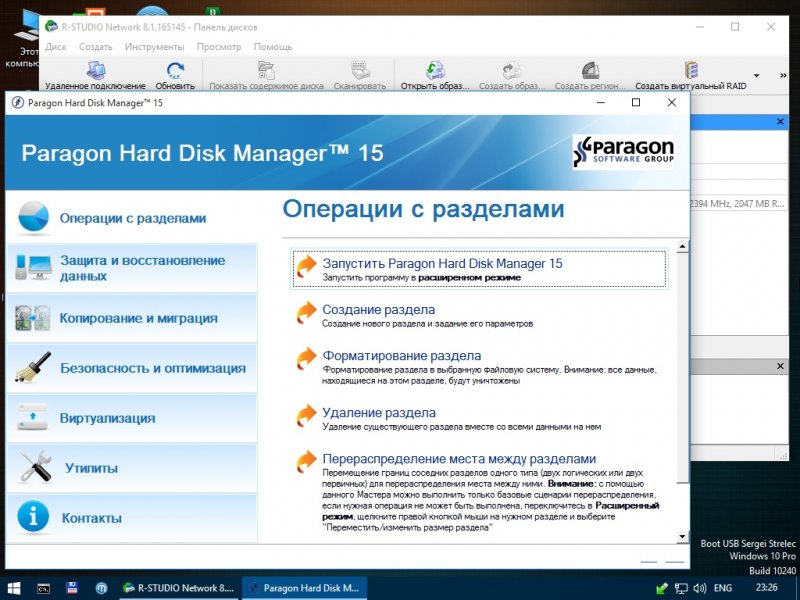Click arrow icon beside Форматирование раздела

coord(307,358)
